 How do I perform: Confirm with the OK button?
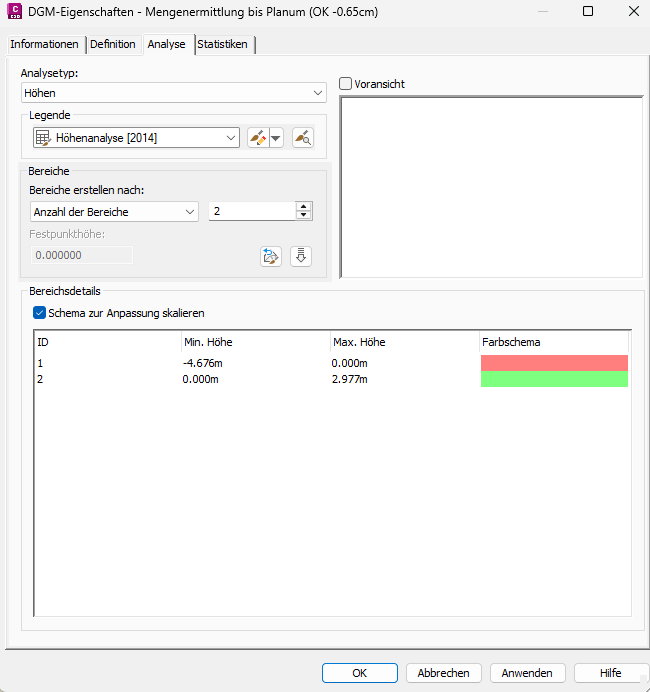click(x=360, y=673)
